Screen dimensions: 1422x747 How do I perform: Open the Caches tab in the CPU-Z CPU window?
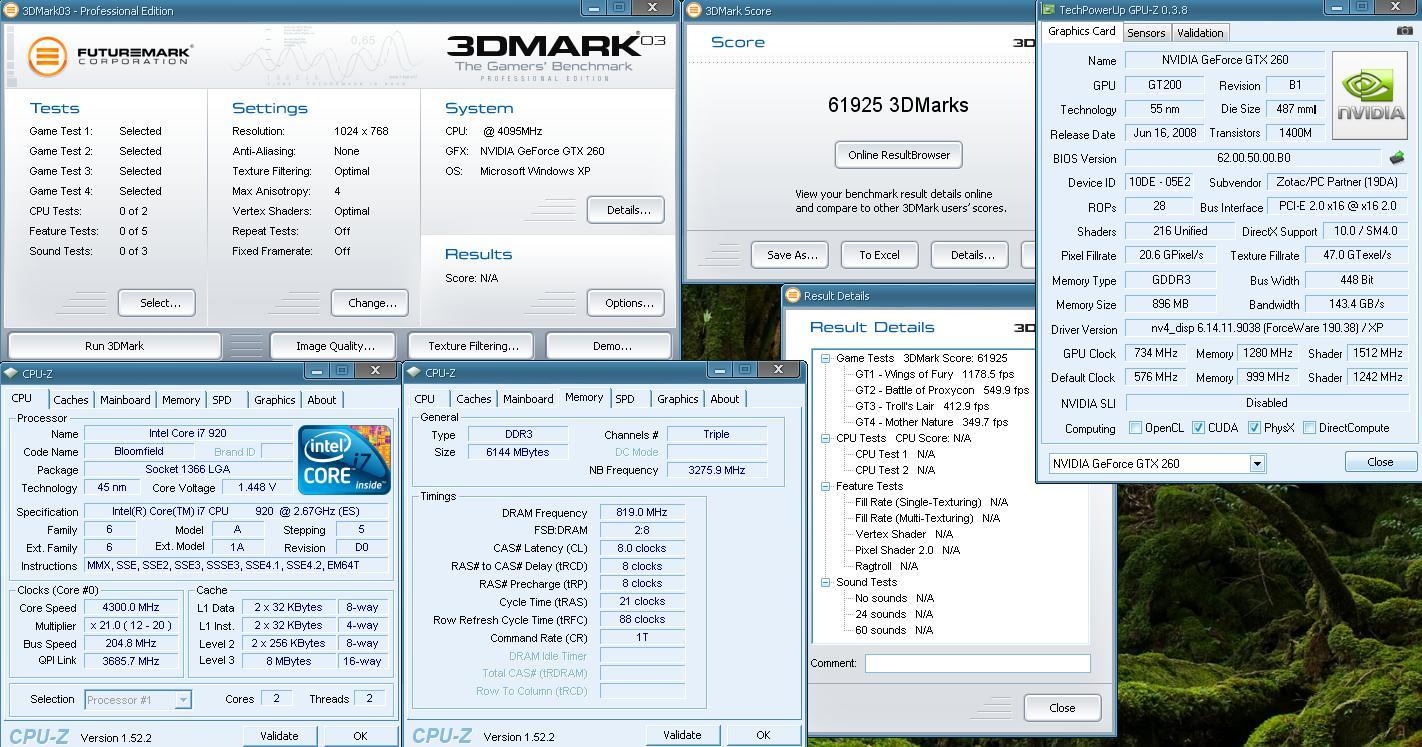coord(71,400)
